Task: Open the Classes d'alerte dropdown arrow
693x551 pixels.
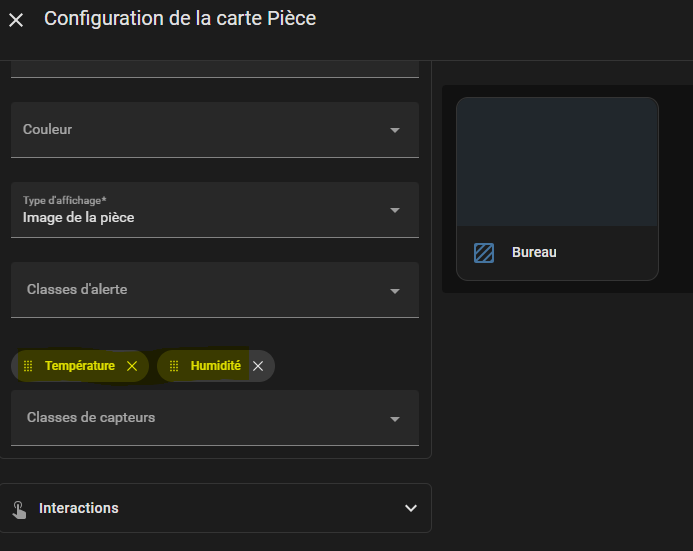Action: (395, 290)
